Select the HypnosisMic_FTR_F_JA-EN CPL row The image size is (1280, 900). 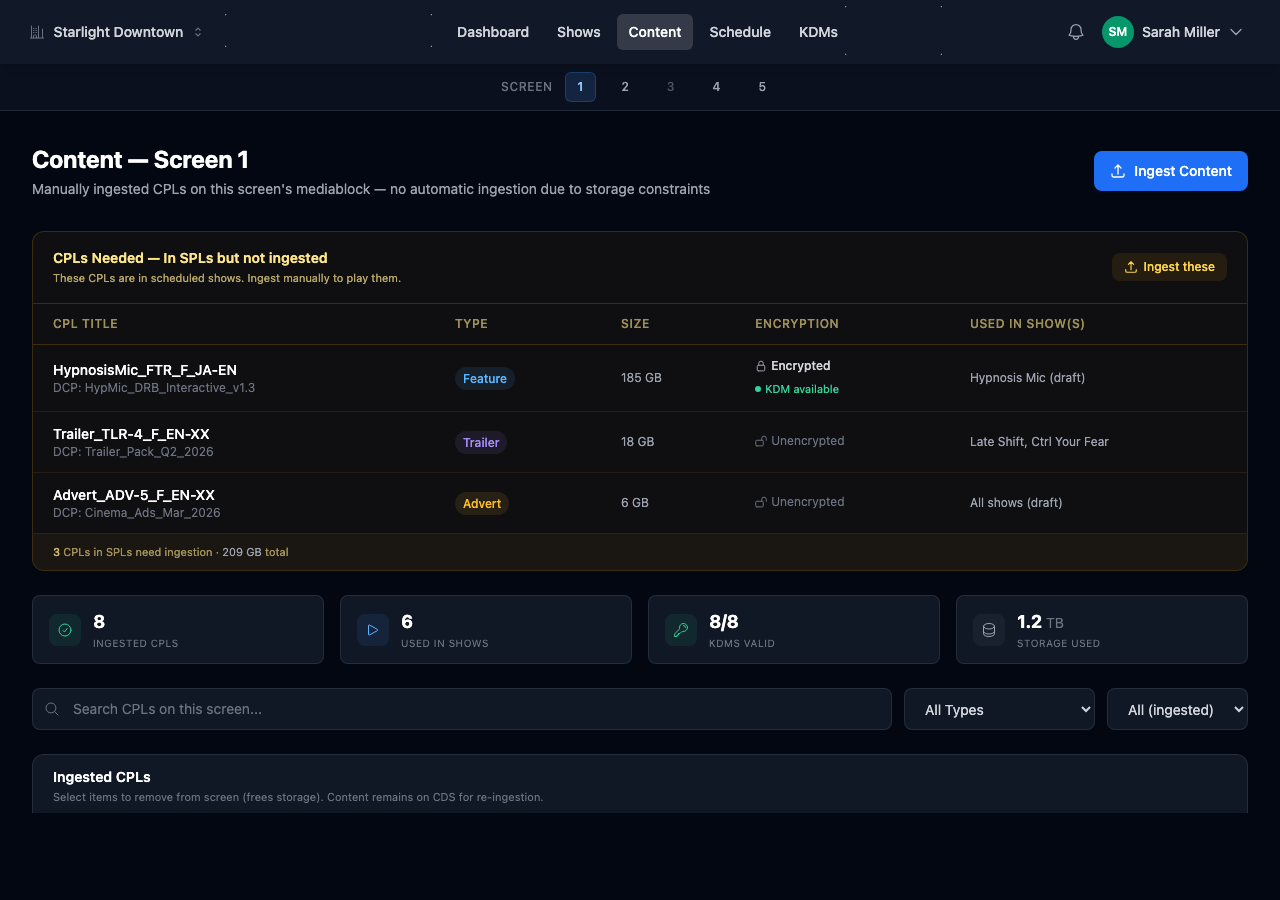(x=145, y=378)
